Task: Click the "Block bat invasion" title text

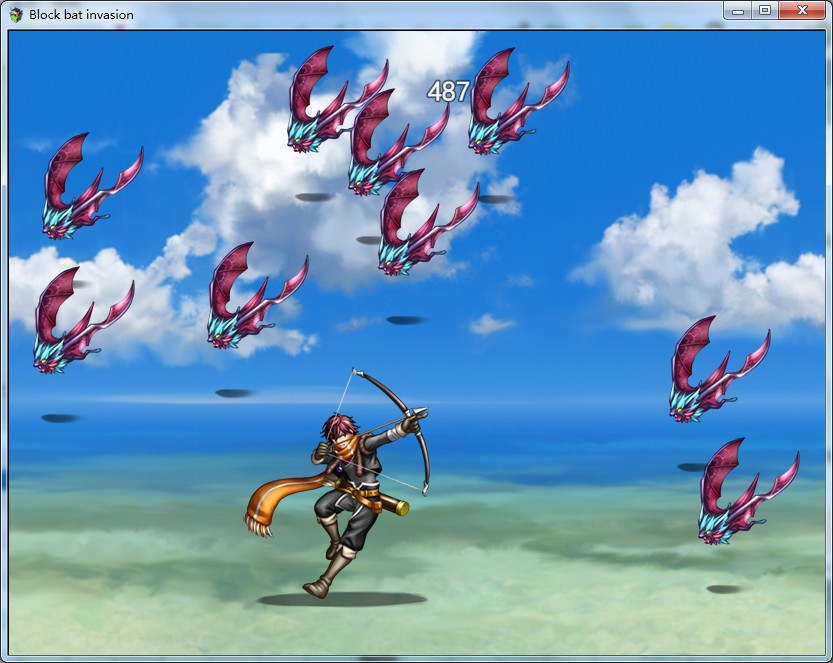Action: [81, 15]
